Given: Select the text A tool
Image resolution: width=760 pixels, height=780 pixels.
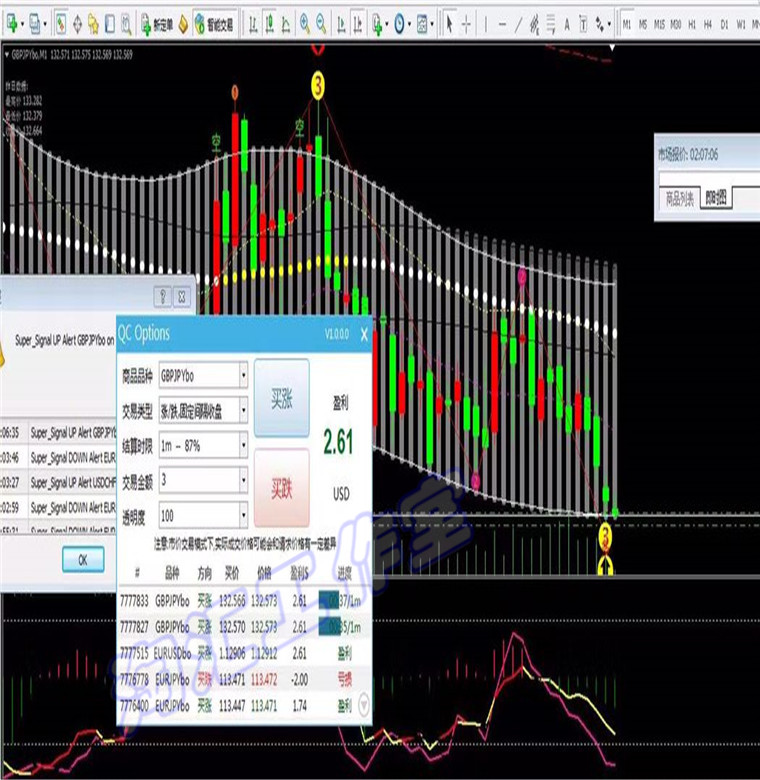Looking at the screenshot, I should (567, 23).
